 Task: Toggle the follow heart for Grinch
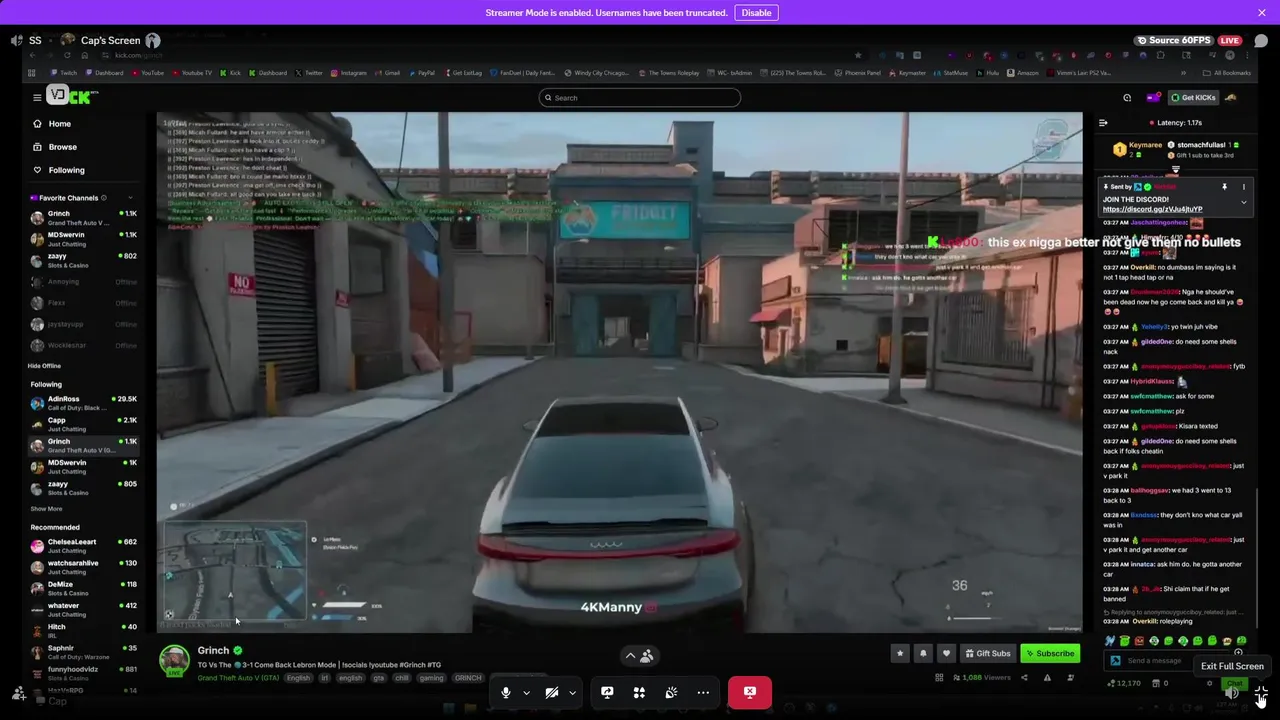pos(946,654)
